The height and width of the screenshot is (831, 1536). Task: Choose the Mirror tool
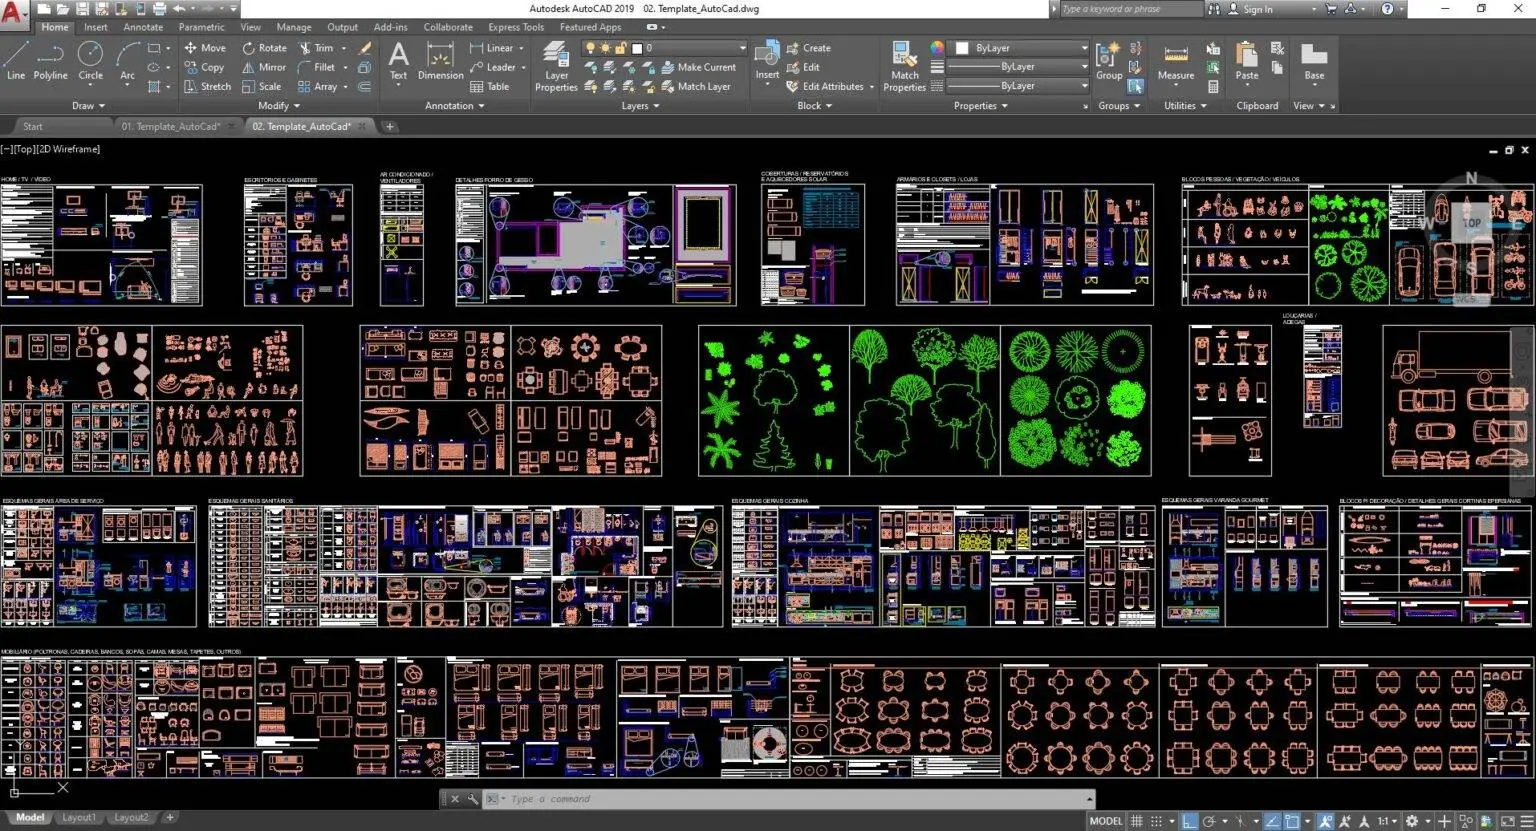264,67
